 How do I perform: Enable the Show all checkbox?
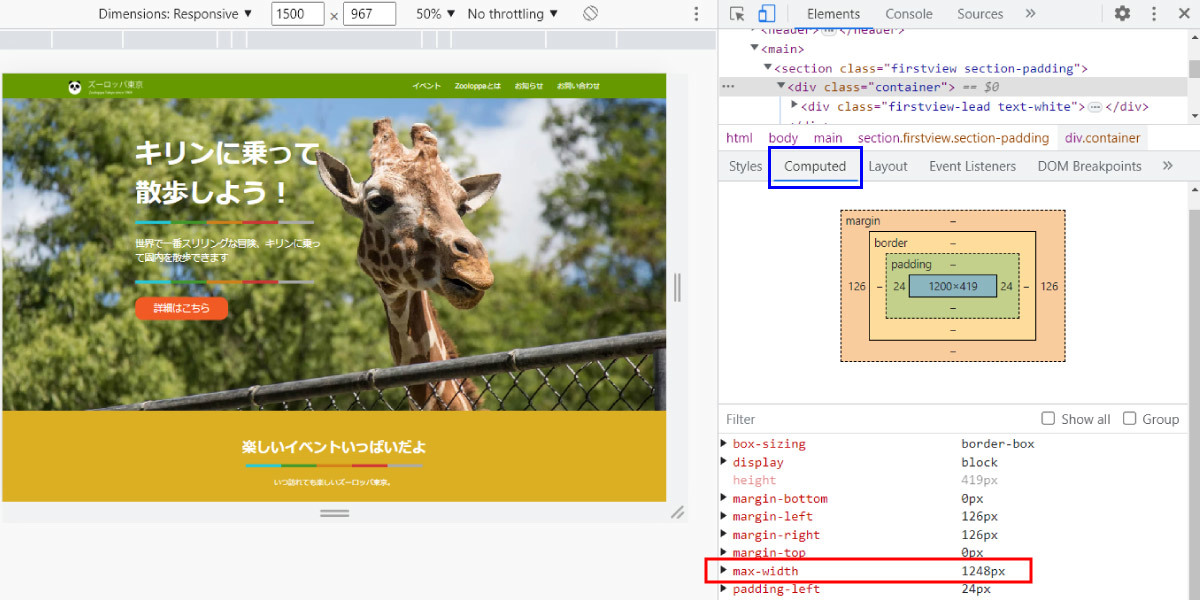coord(1048,419)
